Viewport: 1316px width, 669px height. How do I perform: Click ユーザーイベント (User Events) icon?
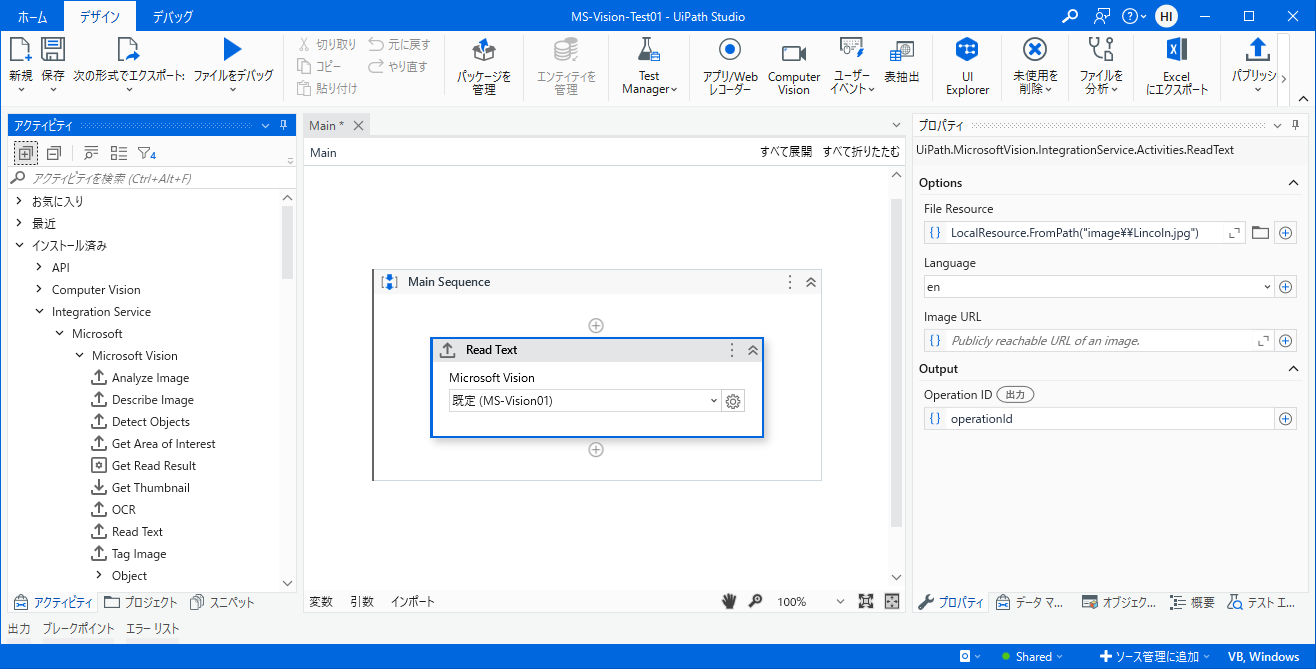(x=851, y=48)
